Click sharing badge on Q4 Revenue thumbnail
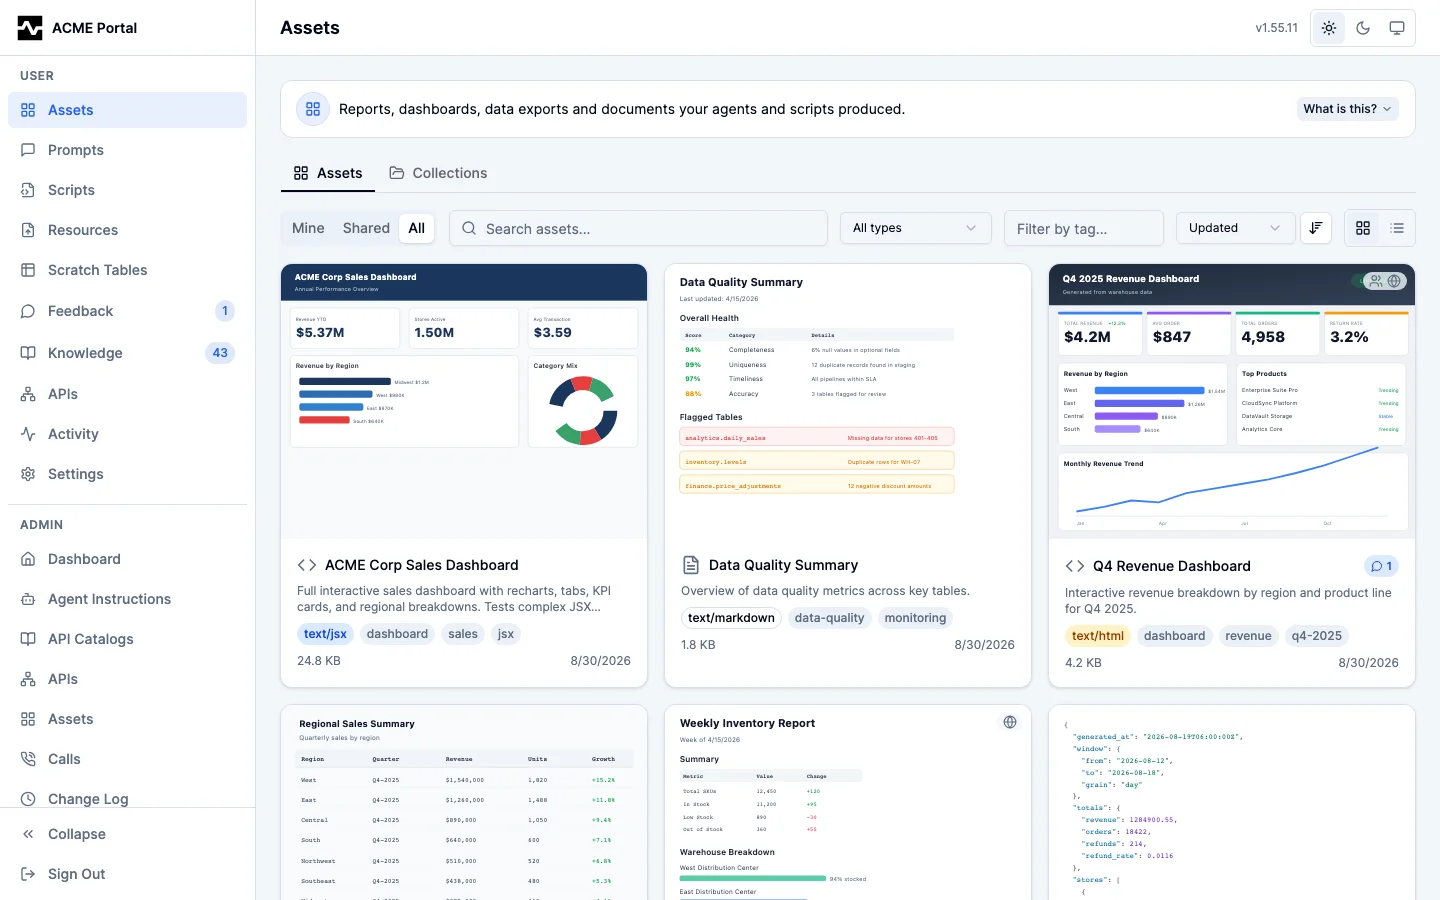The width and height of the screenshot is (1440, 900). pyautogui.click(x=1385, y=281)
